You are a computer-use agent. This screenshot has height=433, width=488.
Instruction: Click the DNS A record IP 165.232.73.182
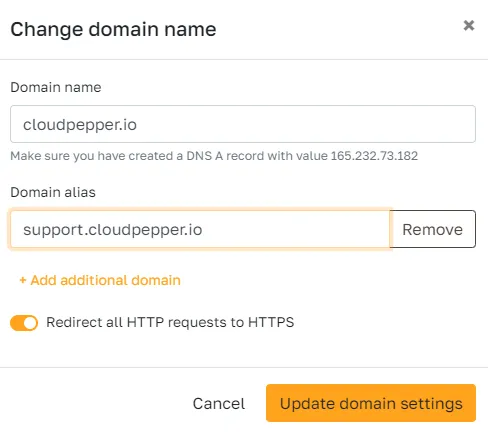(x=374, y=156)
